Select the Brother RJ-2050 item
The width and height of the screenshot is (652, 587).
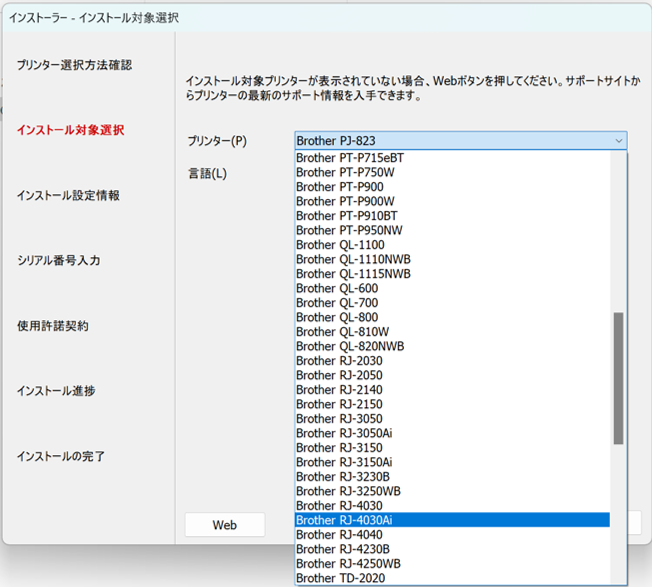(x=452, y=375)
